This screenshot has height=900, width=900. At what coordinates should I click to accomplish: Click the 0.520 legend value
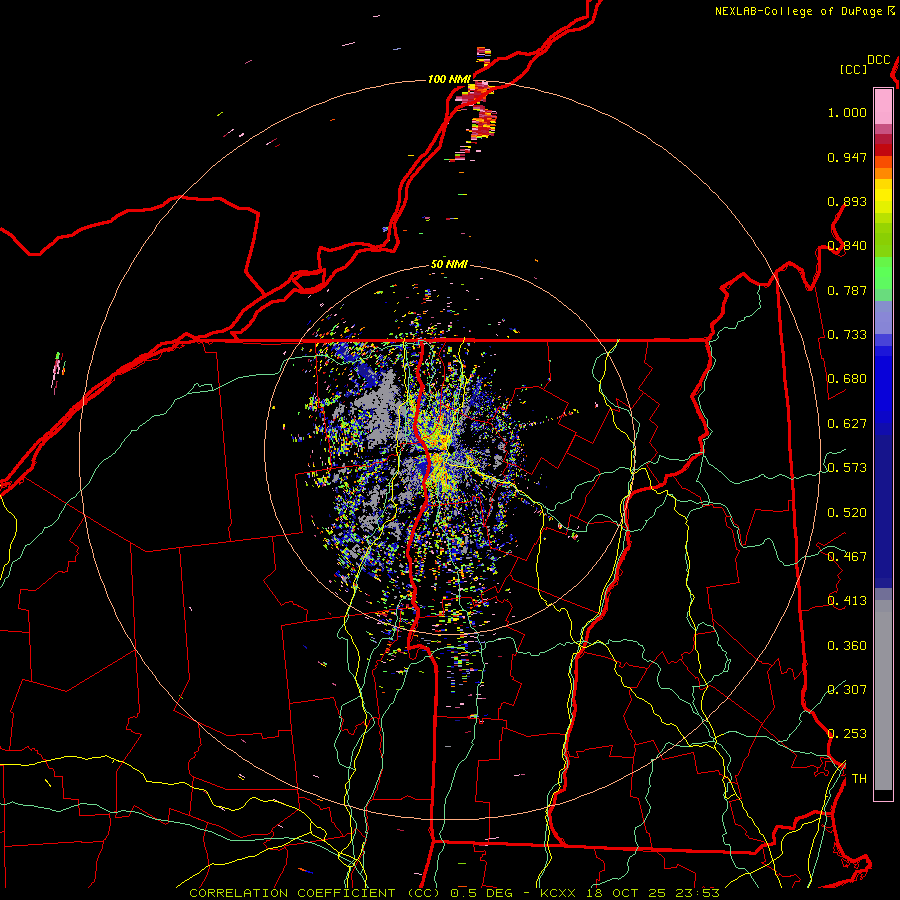click(847, 513)
